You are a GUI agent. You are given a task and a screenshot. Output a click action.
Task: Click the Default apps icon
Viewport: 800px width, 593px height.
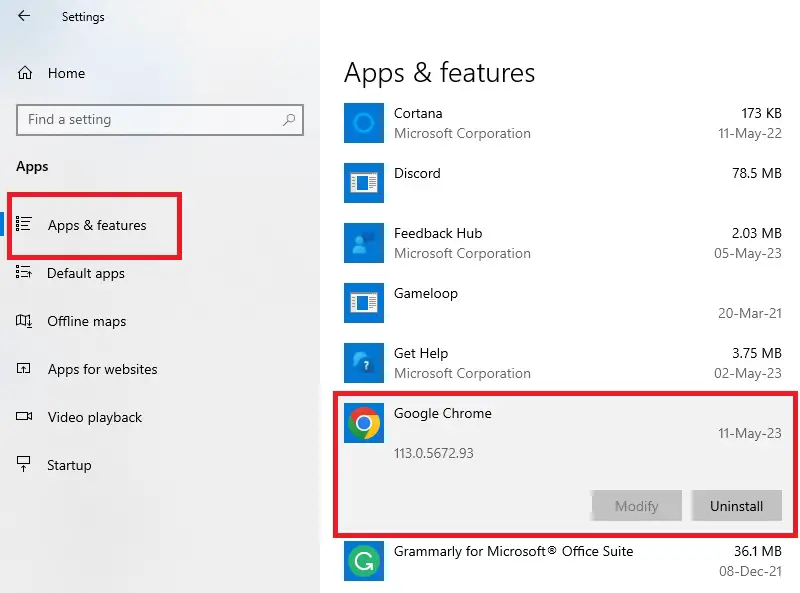[x=23, y=272]
